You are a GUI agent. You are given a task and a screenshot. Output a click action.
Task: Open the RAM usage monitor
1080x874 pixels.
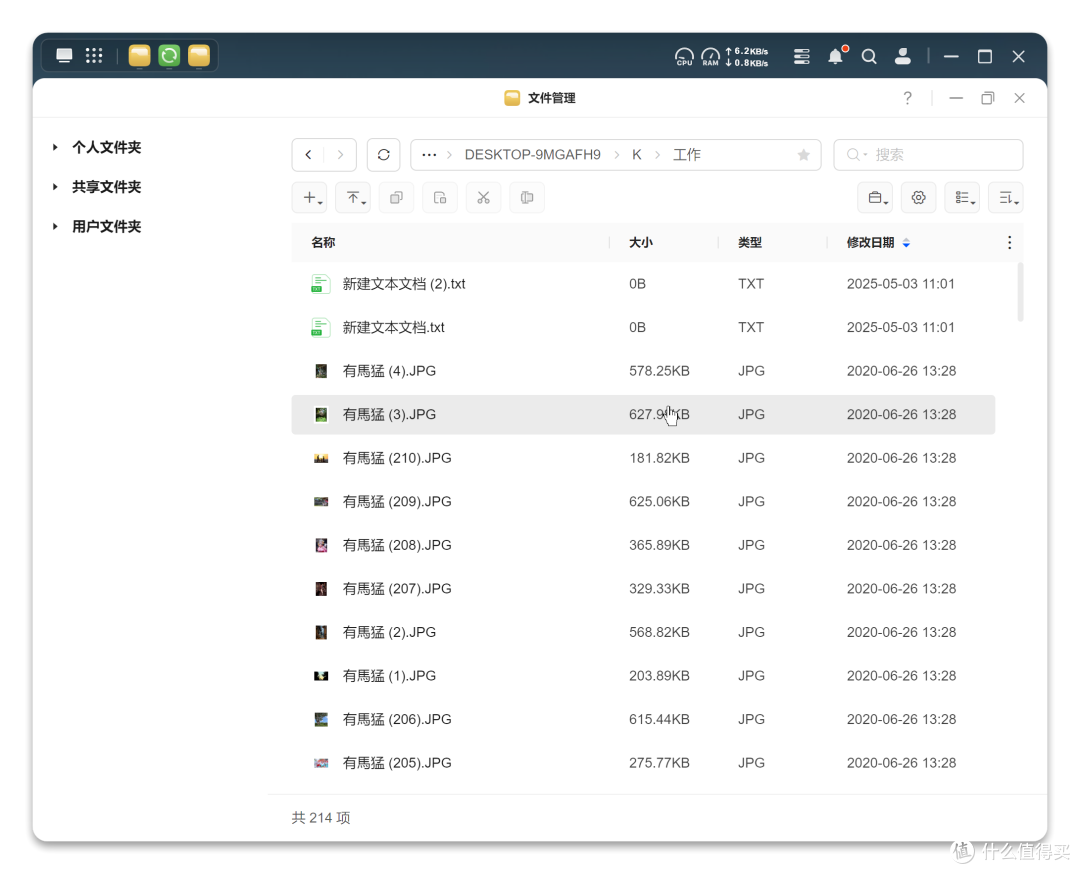[x=710, y=56]
